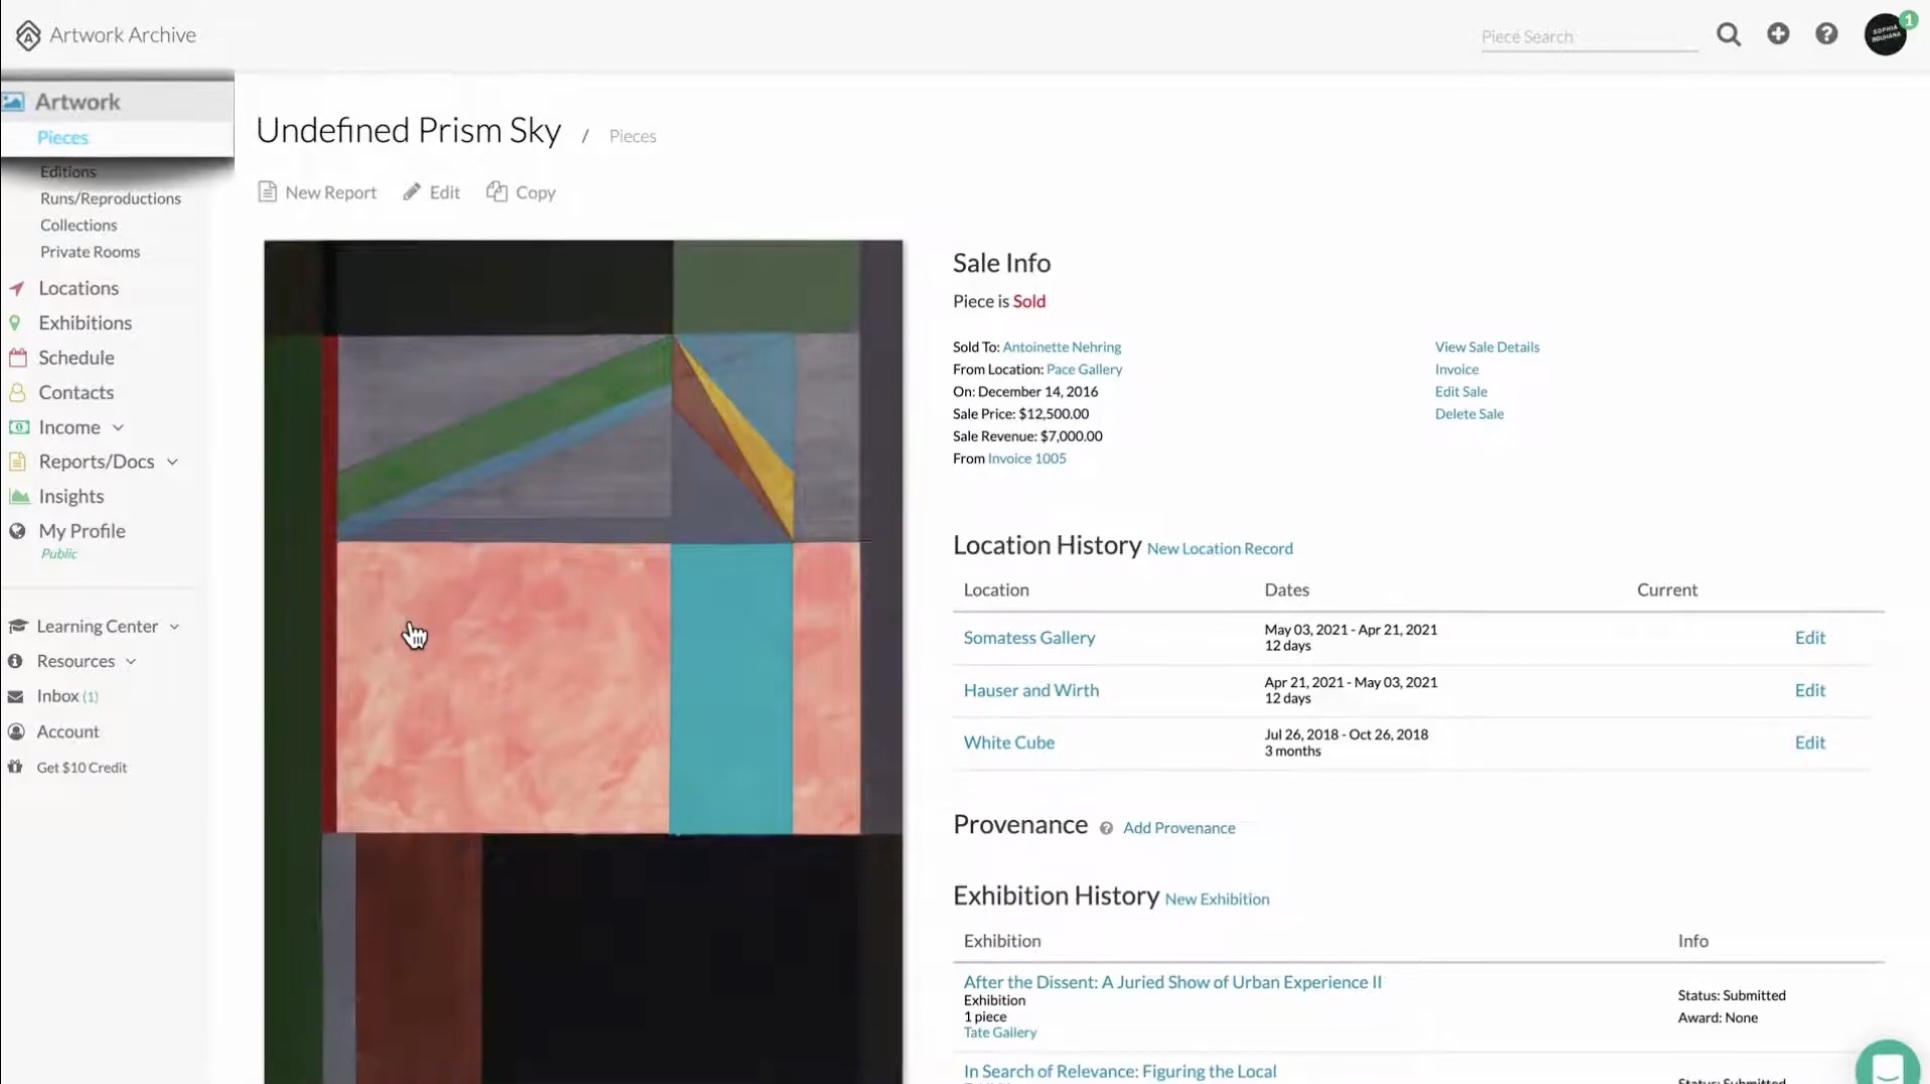The height and width of the screenshot is (1084, 1930).
Task: Open Runs/Reproductions in the sidebar
Action: pos(110,198)
